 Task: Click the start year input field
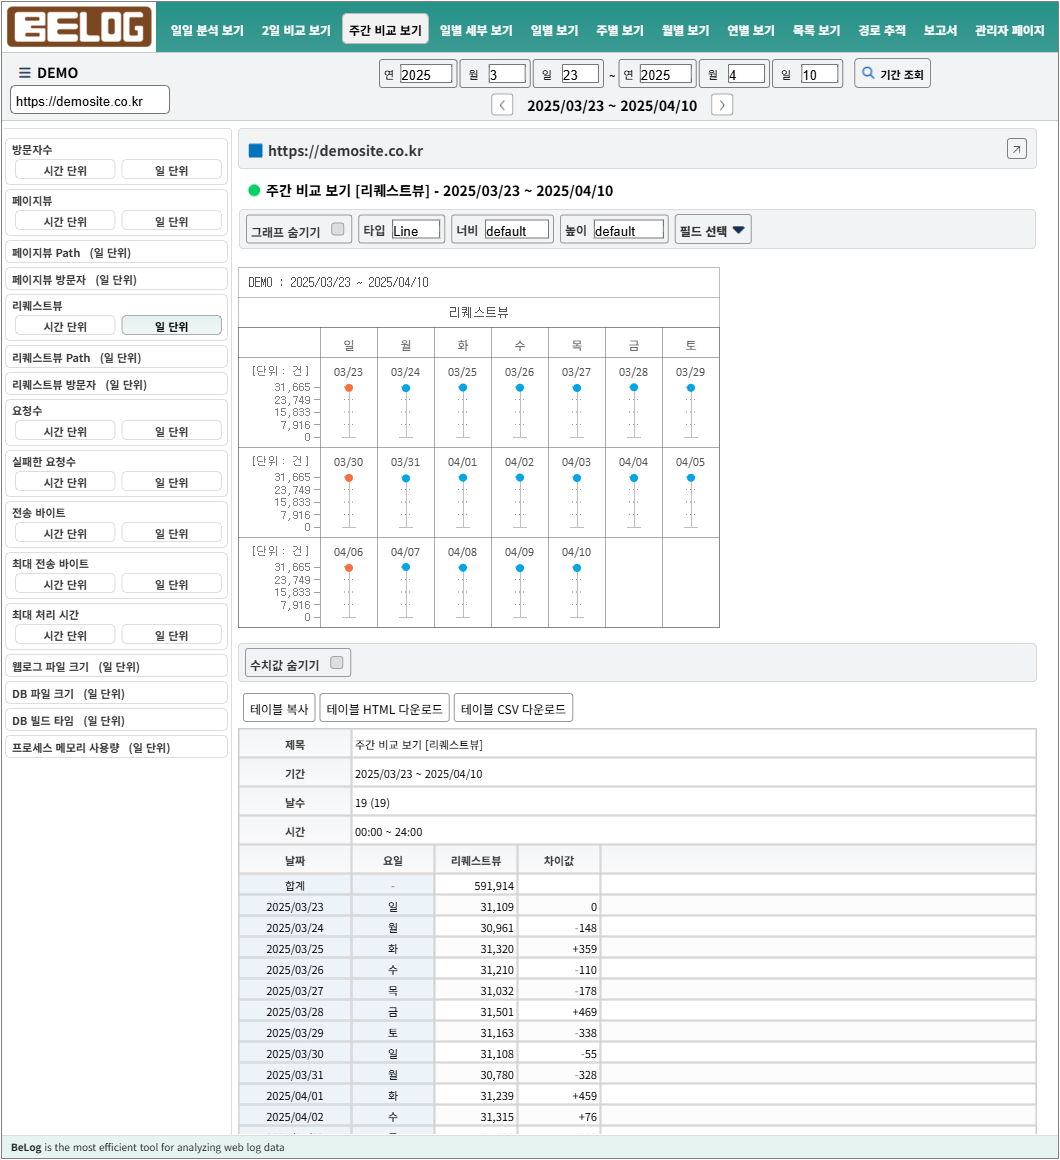coord(425,74)
